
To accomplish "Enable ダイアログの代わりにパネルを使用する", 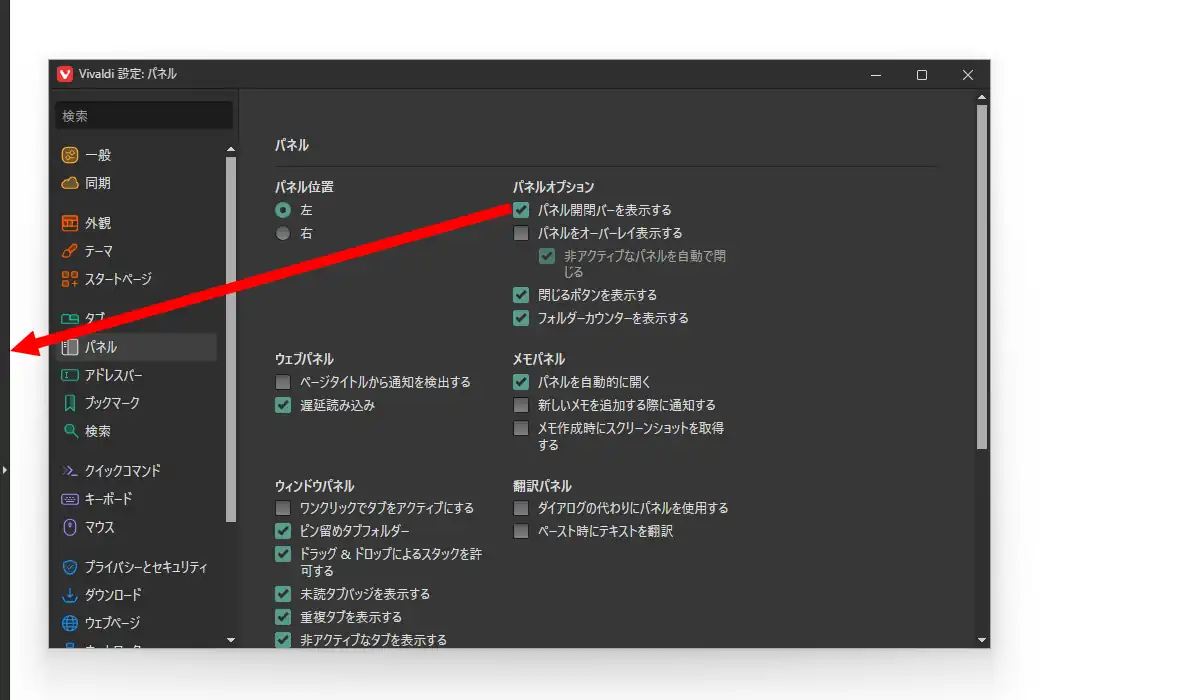I will tap(521, 508).
